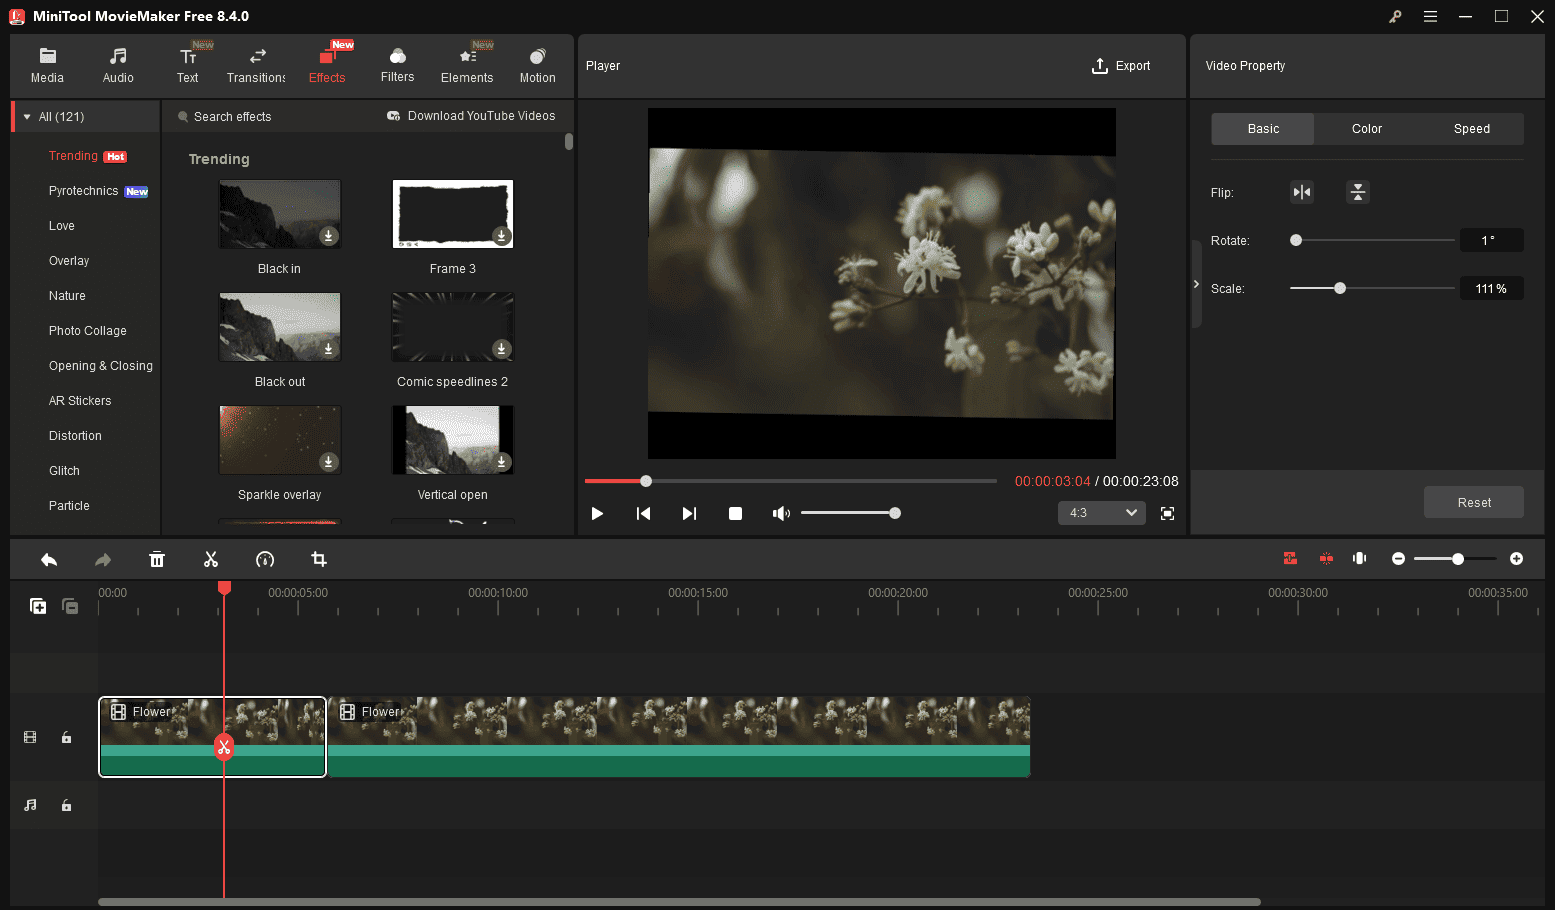Click the Undo icon
Screen dimensions: 1555x910
click(x=48, y=558)
